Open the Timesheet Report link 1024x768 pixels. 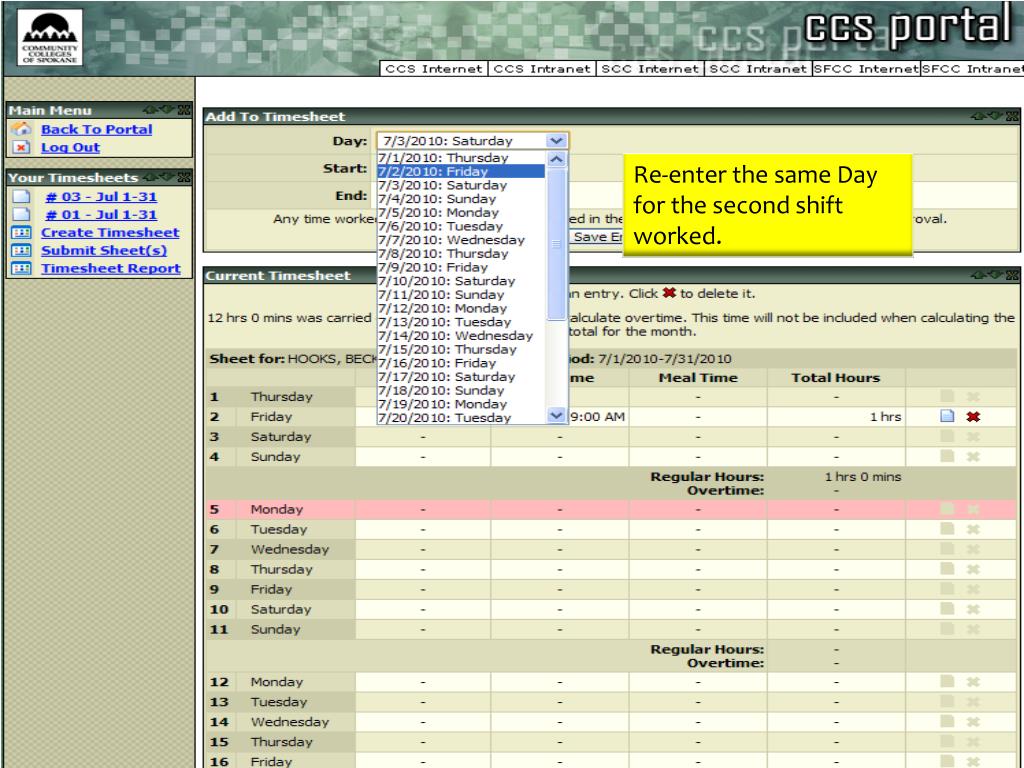point(111,268)
